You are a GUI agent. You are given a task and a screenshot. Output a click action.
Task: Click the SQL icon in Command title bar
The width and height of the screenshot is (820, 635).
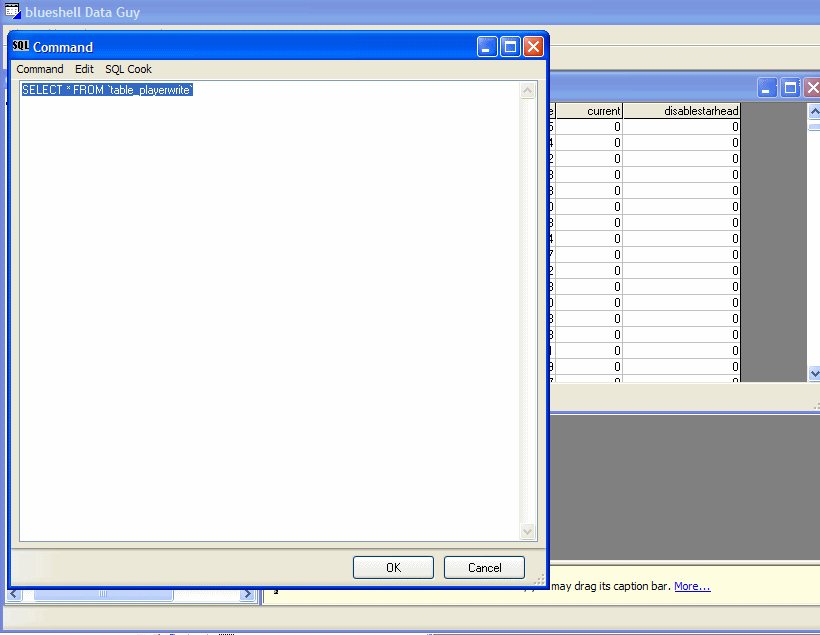(x=21, y=46)
